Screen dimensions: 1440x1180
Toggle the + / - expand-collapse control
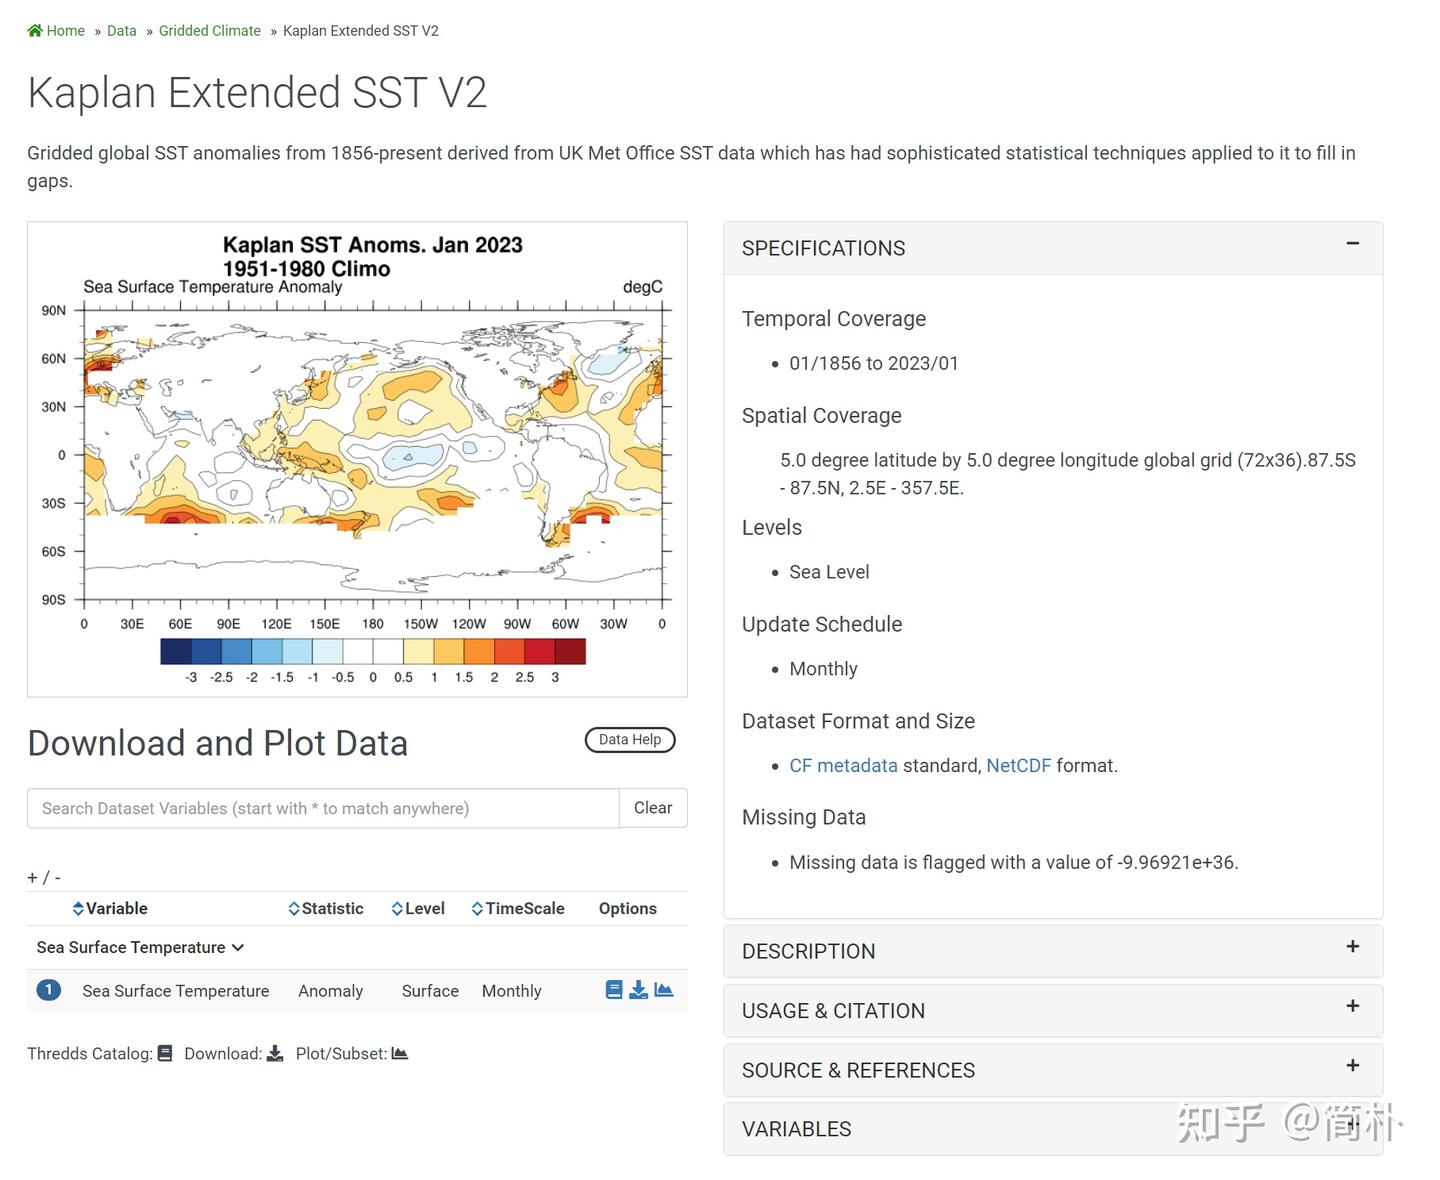pos(44,877)
